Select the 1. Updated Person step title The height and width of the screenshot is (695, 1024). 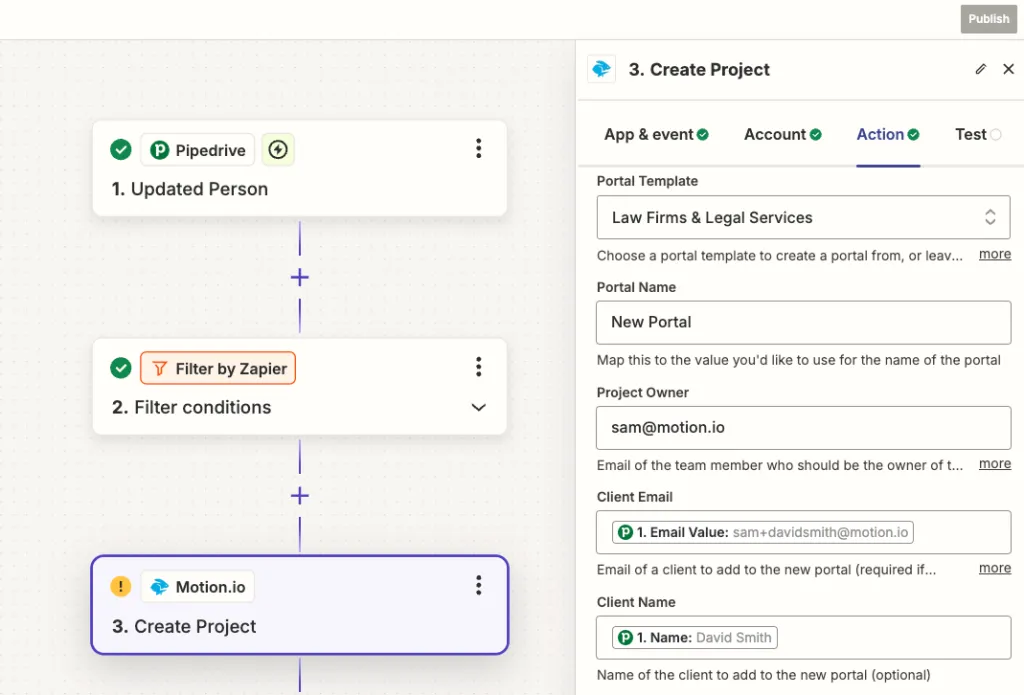(x=189, y=189)
